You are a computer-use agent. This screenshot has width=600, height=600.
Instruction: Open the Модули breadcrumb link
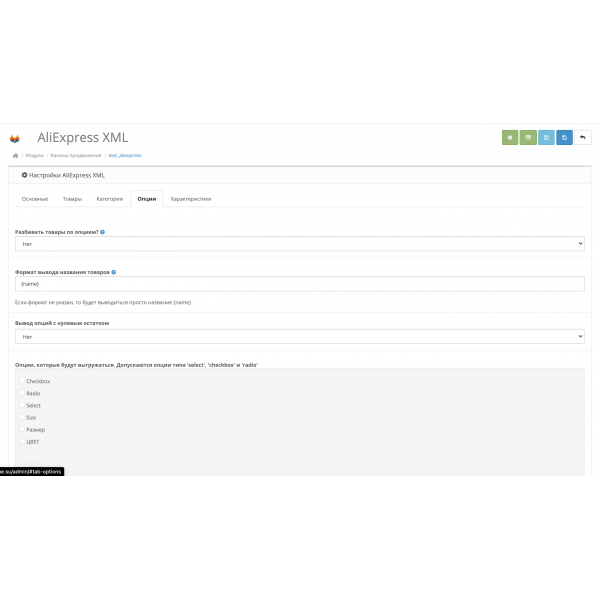click(x=34, y=155)
